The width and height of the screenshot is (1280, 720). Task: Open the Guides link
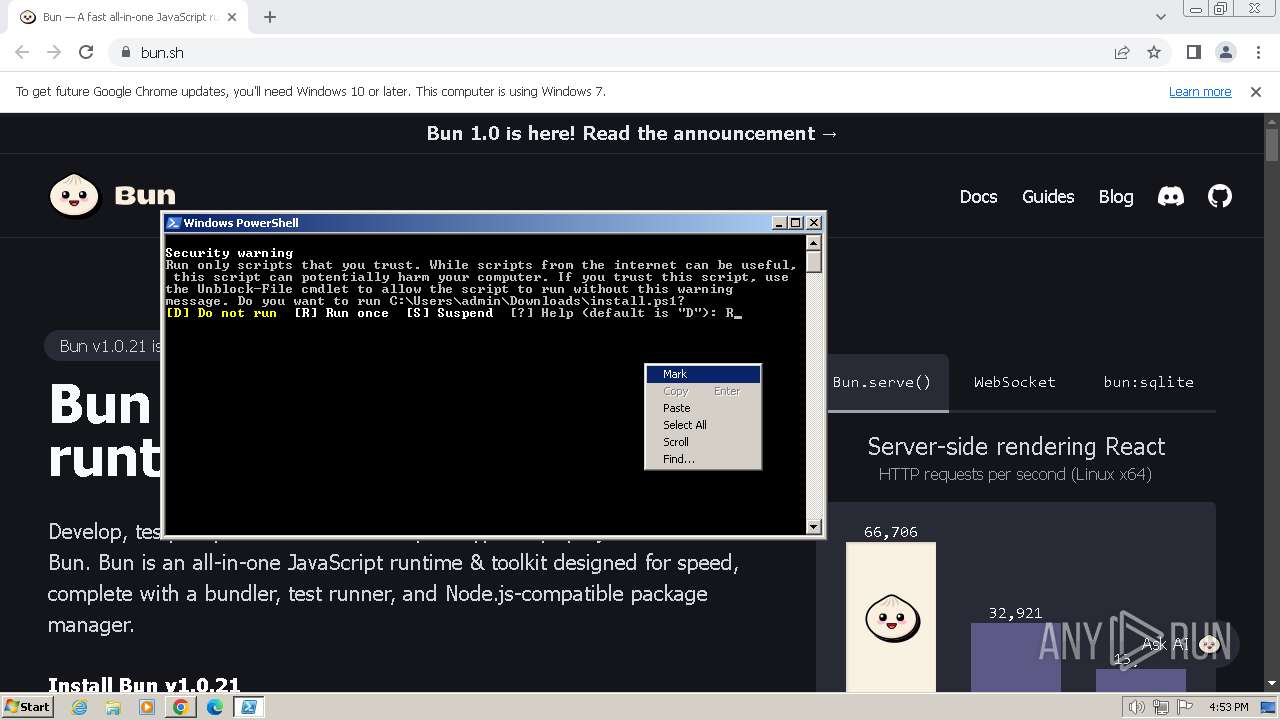(1048, 197)
